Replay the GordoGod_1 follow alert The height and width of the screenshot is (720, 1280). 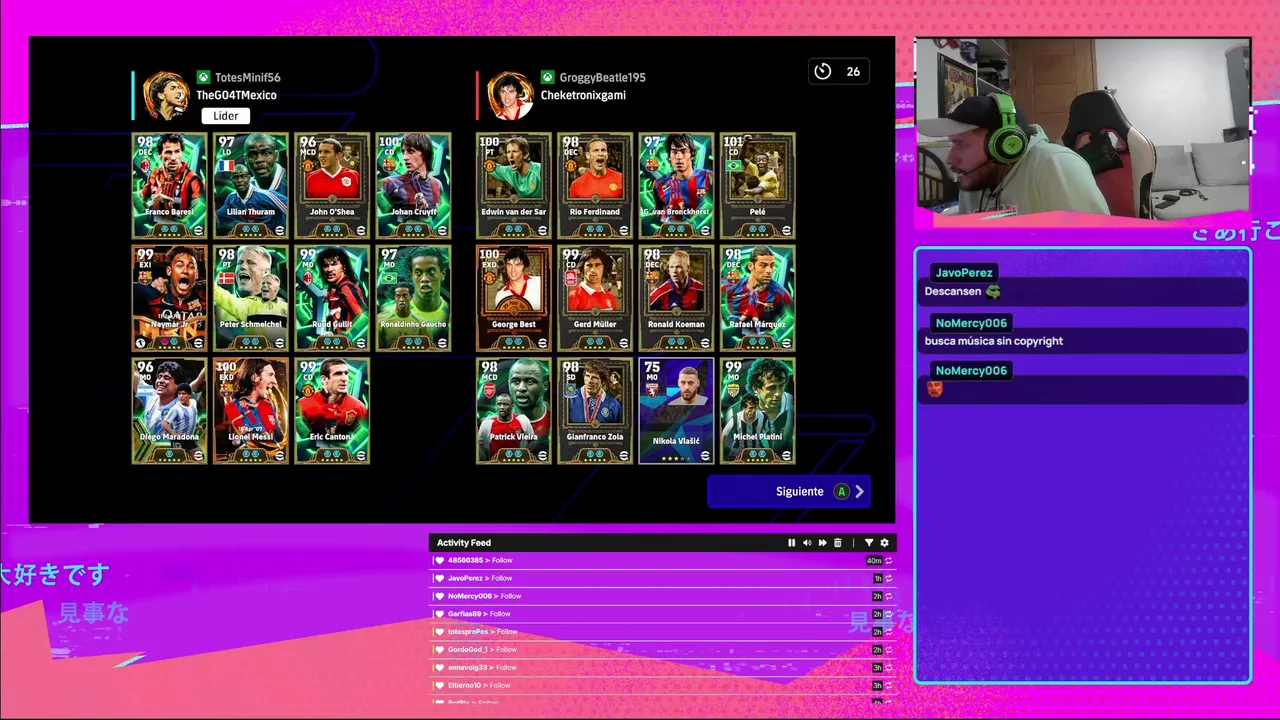point(888,650)
